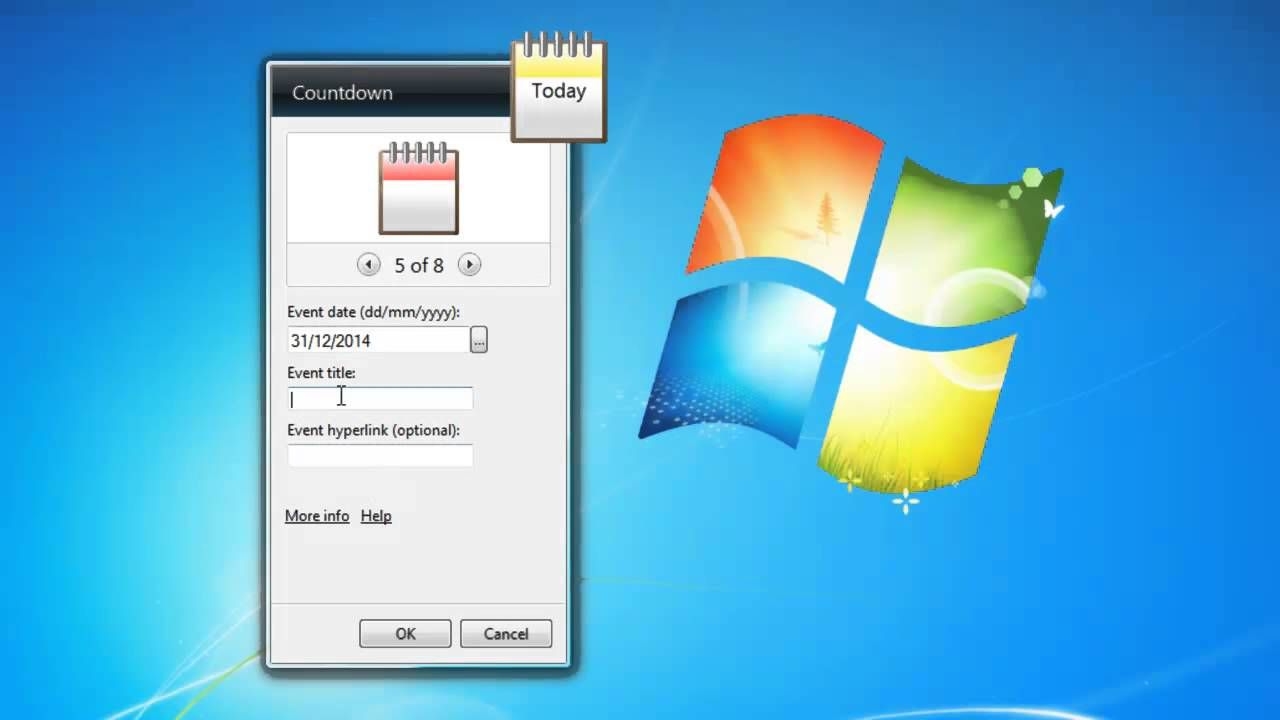Click the 'Event title:' label
1280x720 pixels.
pyautogui.click(x=321, y=373)
